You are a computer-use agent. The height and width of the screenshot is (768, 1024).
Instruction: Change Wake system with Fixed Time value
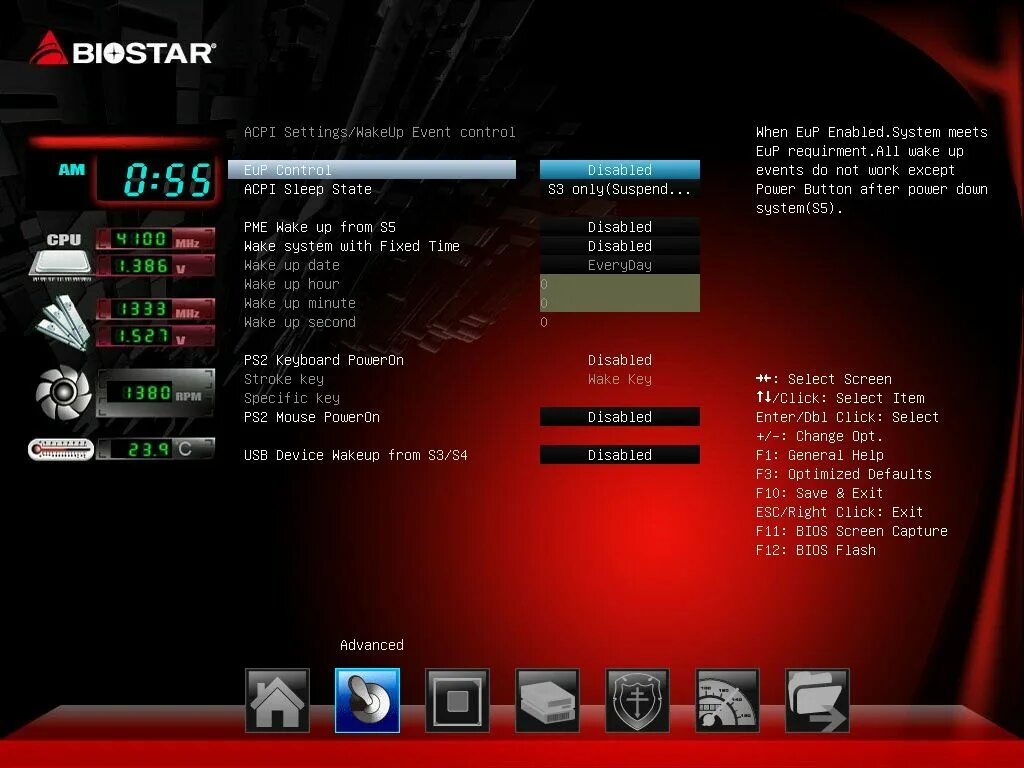620,246
